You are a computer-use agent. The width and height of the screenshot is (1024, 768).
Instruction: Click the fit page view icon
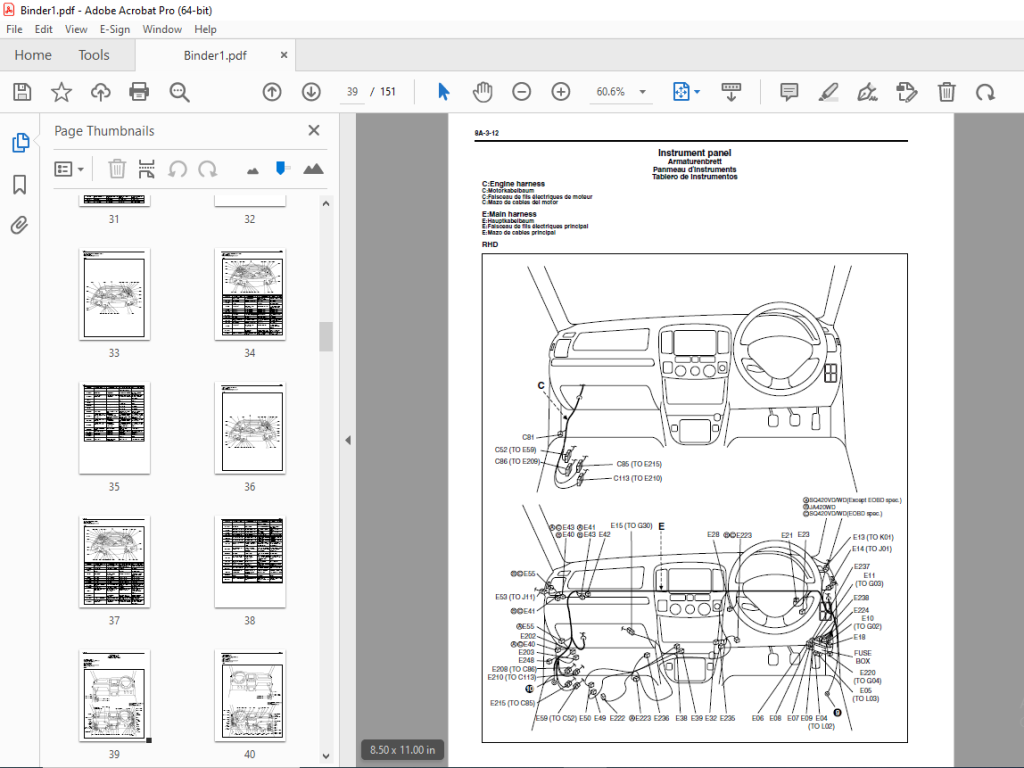click(680, 92)
